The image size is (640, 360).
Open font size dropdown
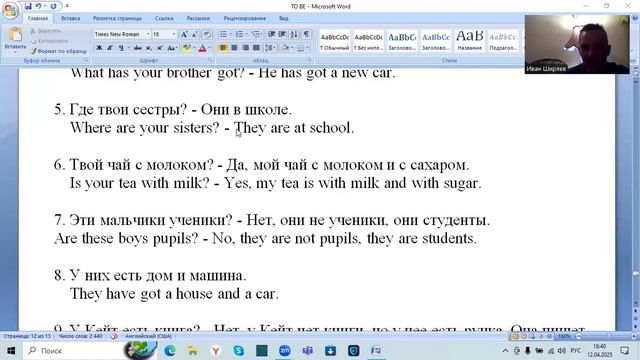tap(174, 34)
